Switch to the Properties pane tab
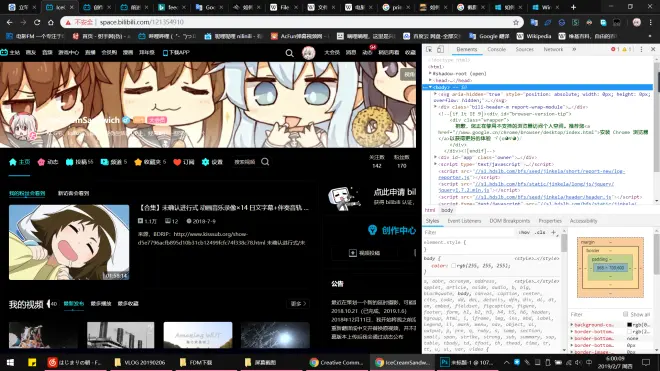The width and height of the screenshot is (660, 371). tap(550, 221)
